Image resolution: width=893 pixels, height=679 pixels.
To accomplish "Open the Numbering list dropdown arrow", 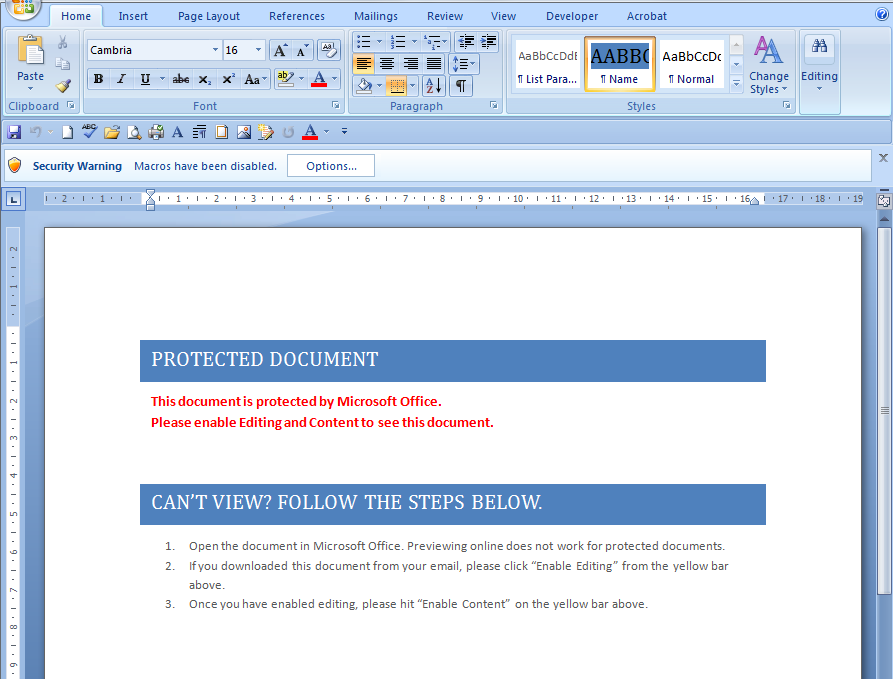I will click(x=414, y=42).
